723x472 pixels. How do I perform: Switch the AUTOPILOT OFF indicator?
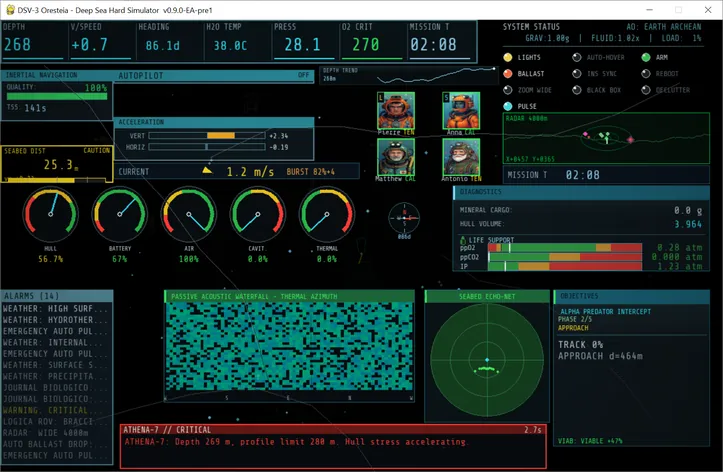303,75
